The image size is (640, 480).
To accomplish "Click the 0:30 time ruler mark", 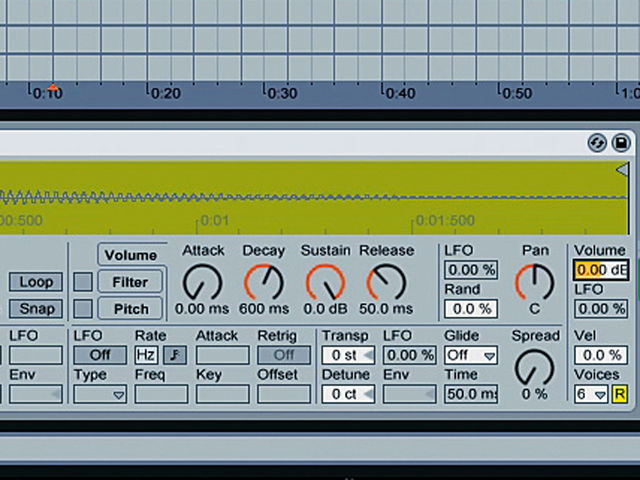I will coord(282,93).
